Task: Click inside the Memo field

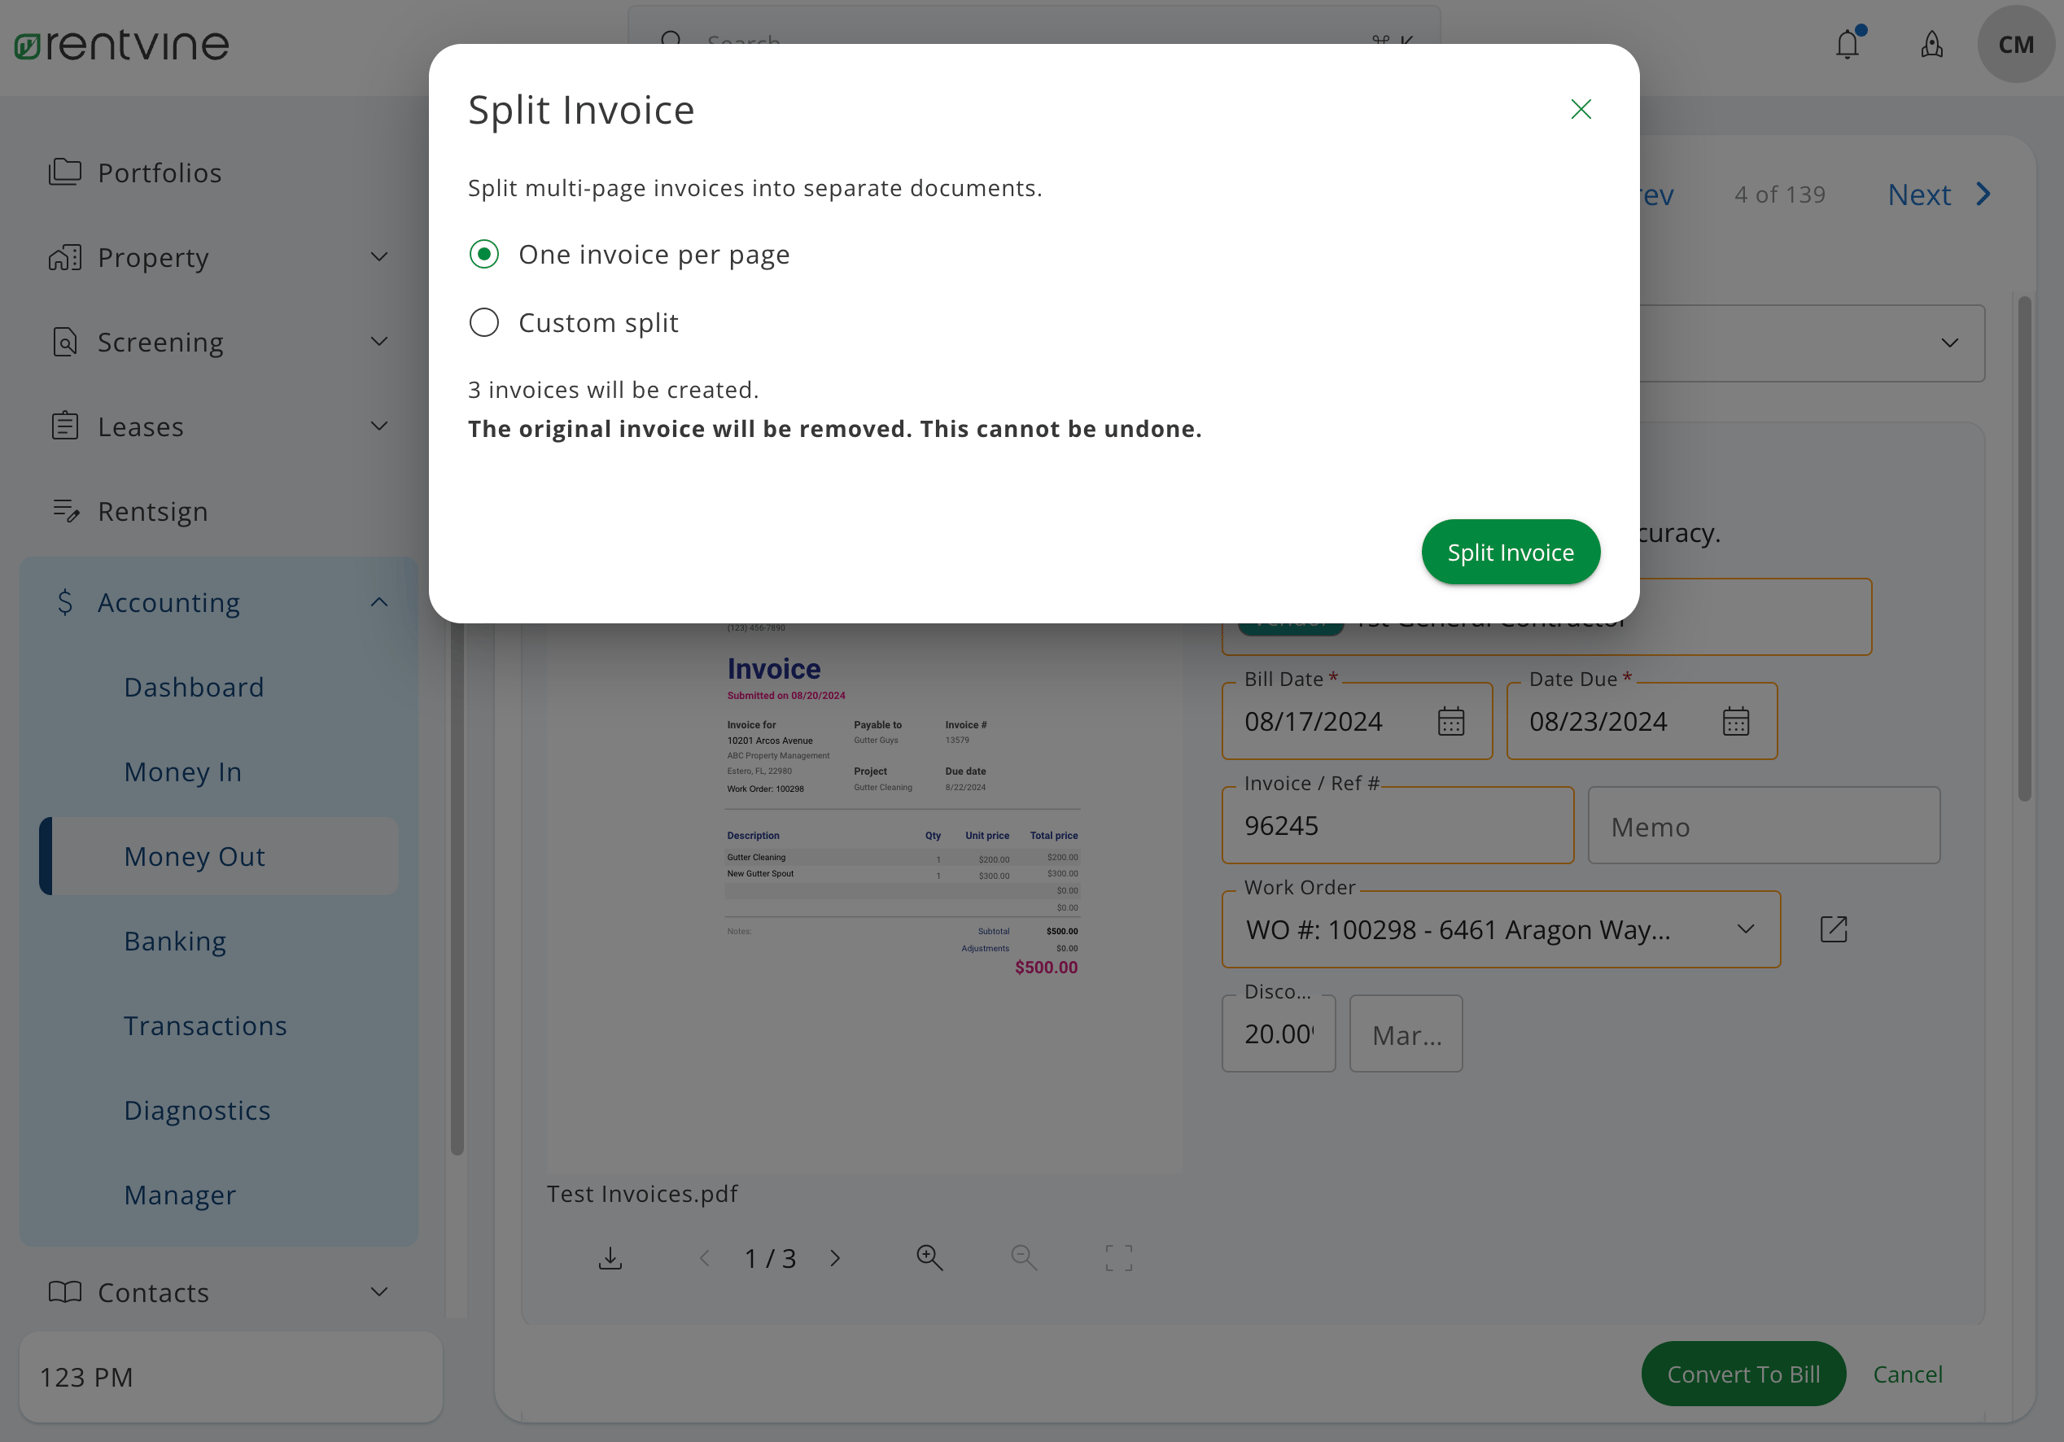Action: click(1763, 825)
